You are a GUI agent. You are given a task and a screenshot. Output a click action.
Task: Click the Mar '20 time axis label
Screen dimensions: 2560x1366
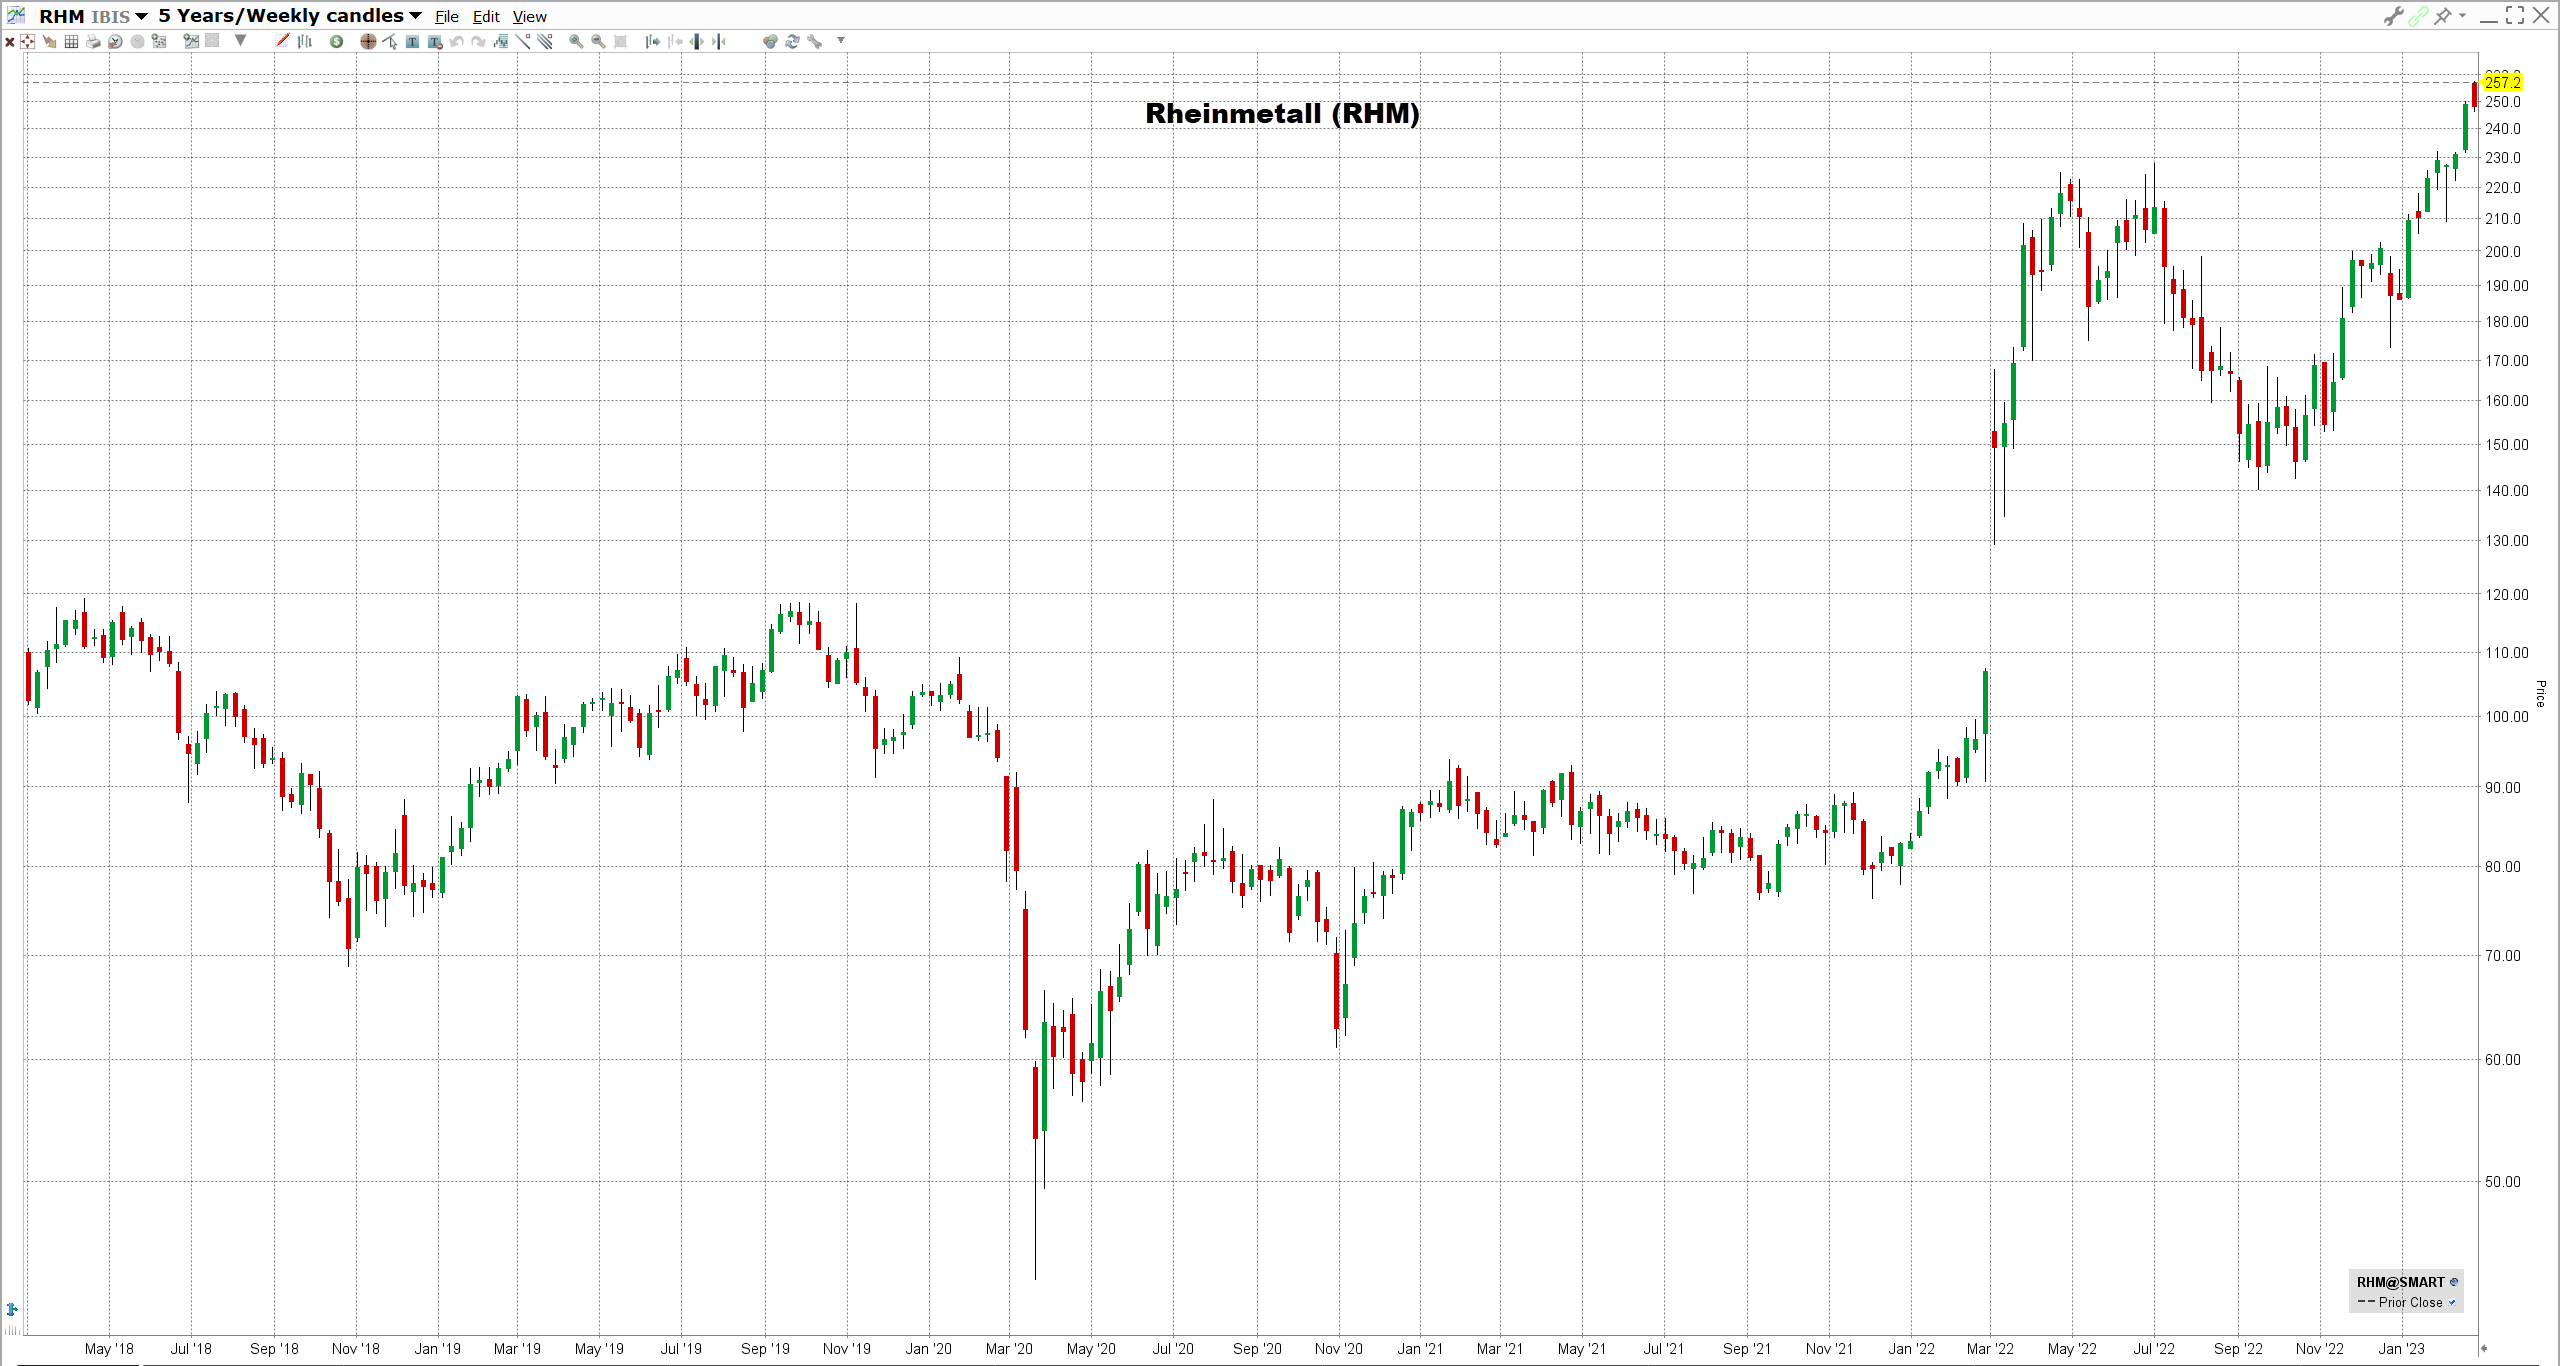1009,1349
